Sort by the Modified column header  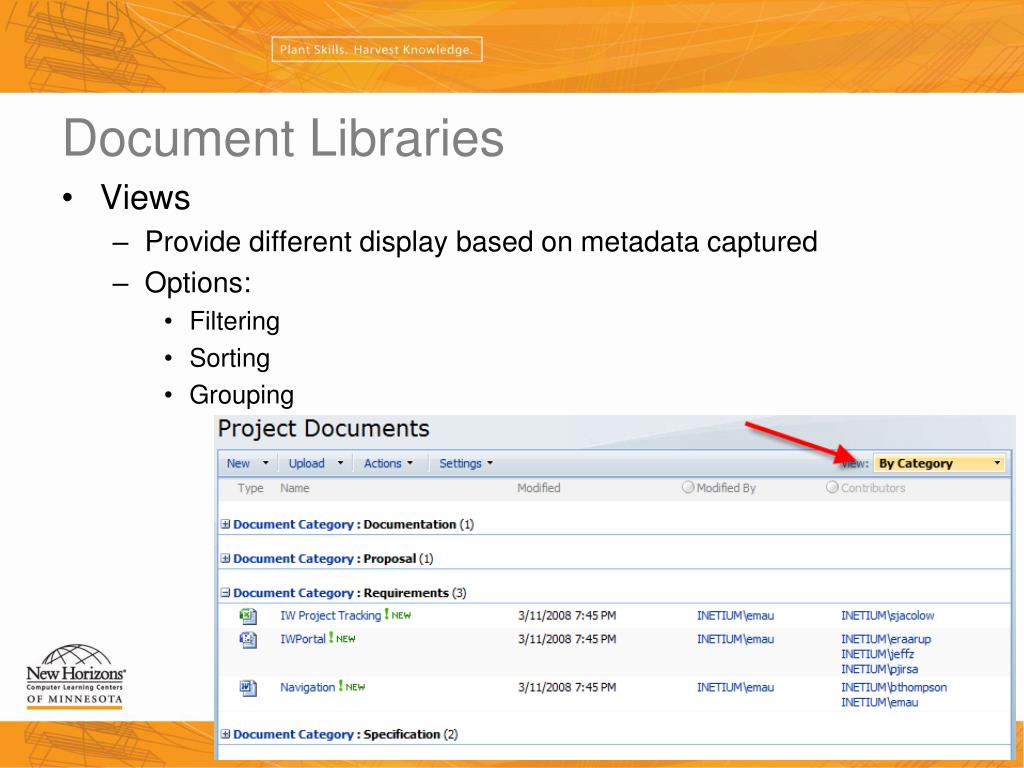tap(539, 488)
